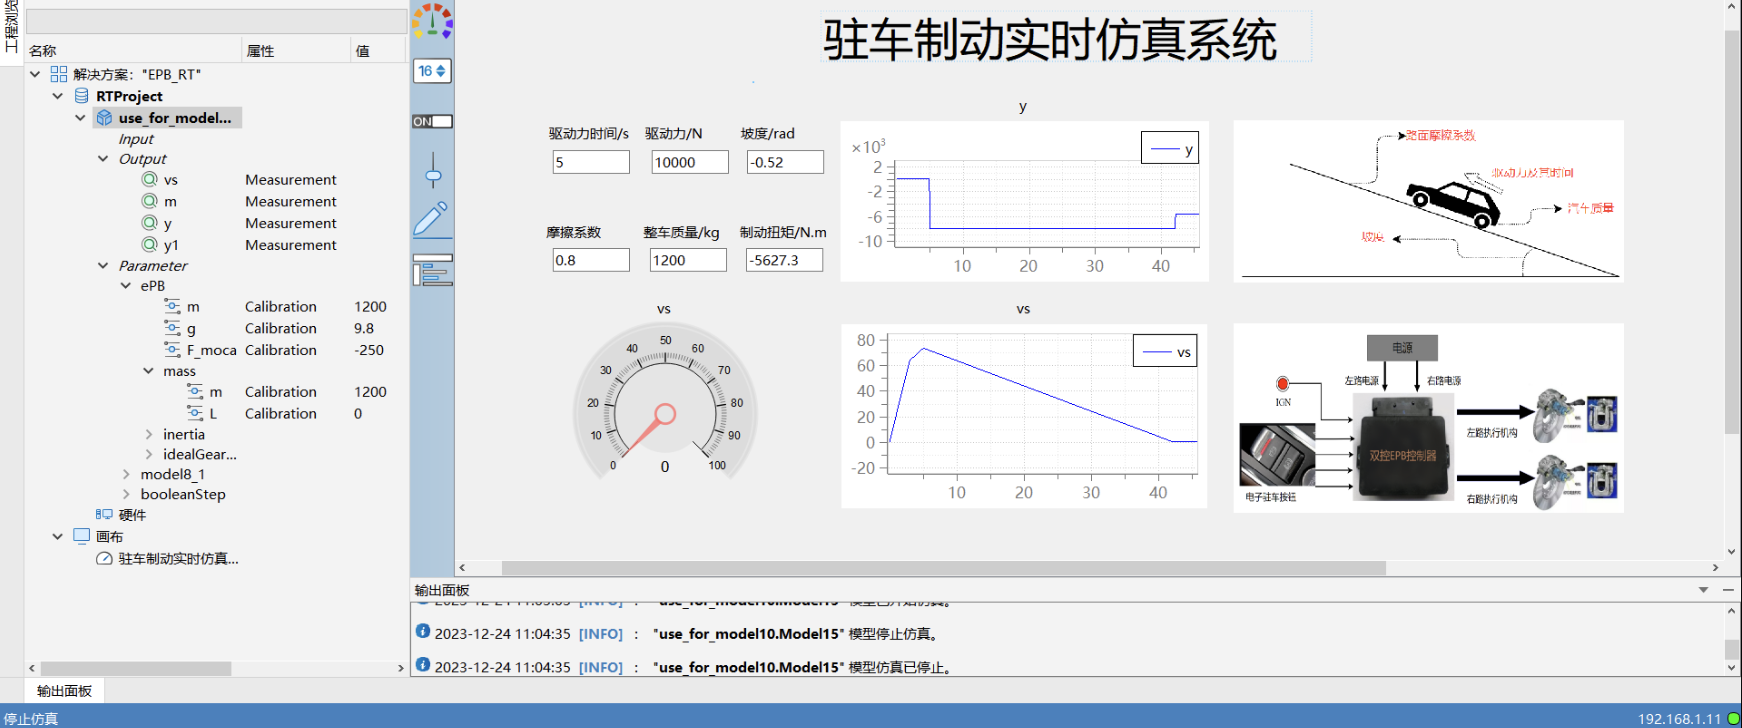Viewport: 1742px width, 728px height.
Task: Click the measurement icon next to vs
Action: [x=150, y=180]
